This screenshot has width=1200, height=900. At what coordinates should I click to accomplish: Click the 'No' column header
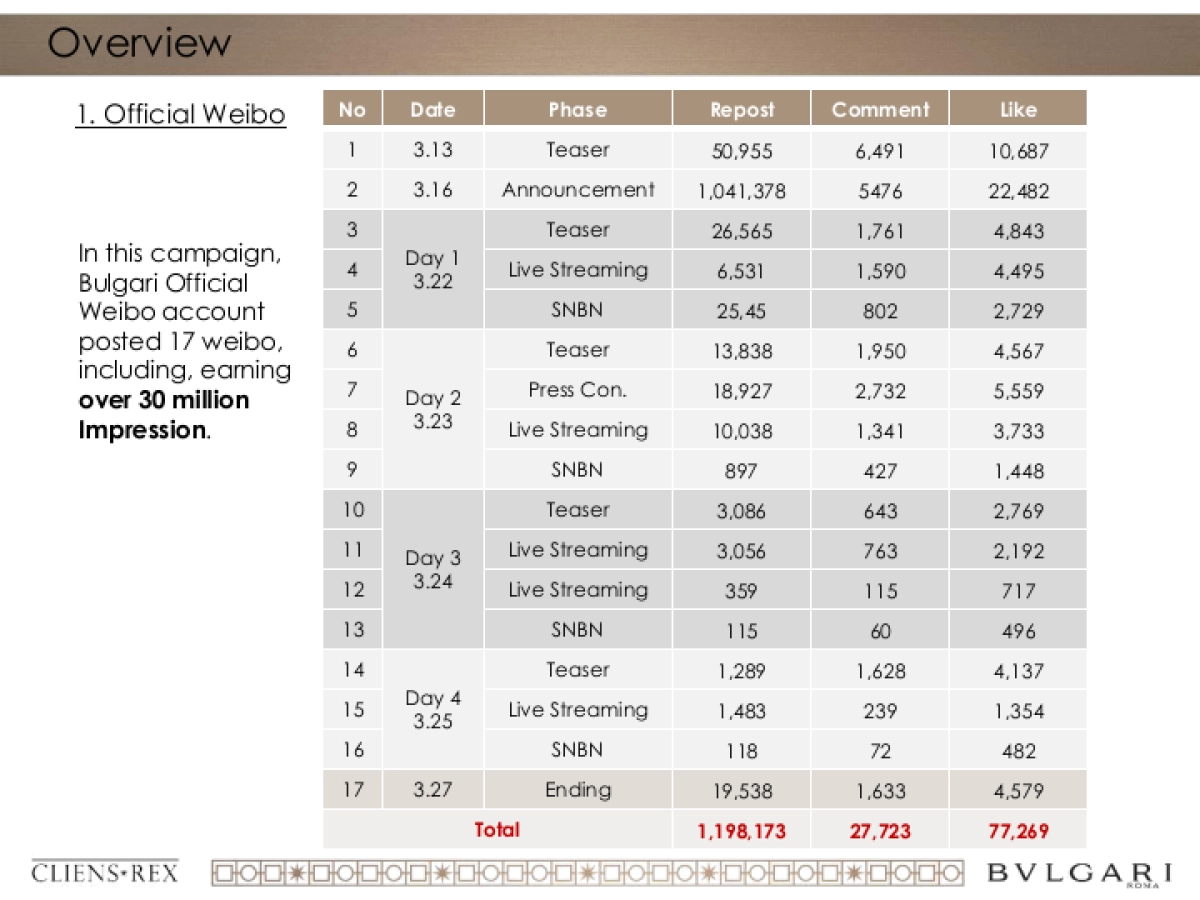(352, 109)
